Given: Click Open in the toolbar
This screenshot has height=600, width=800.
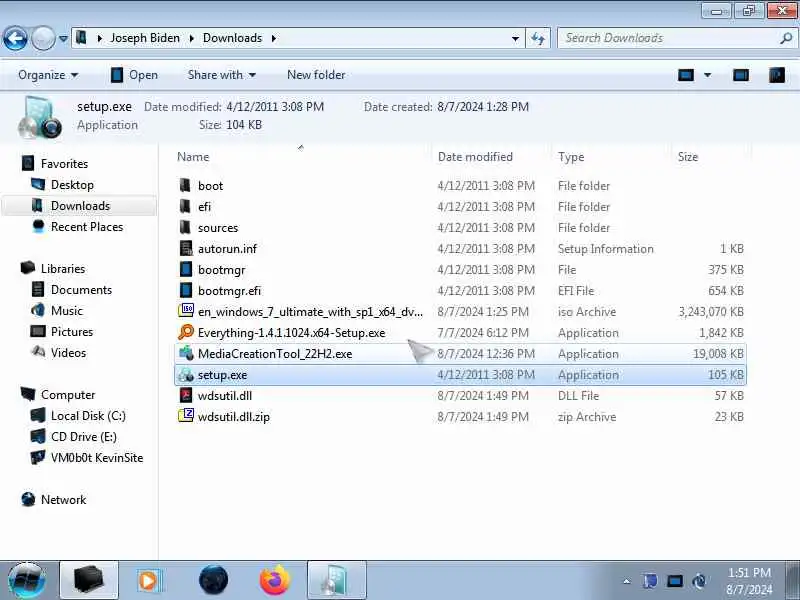Looking at the screenshot, I should (x=134, y=75).
